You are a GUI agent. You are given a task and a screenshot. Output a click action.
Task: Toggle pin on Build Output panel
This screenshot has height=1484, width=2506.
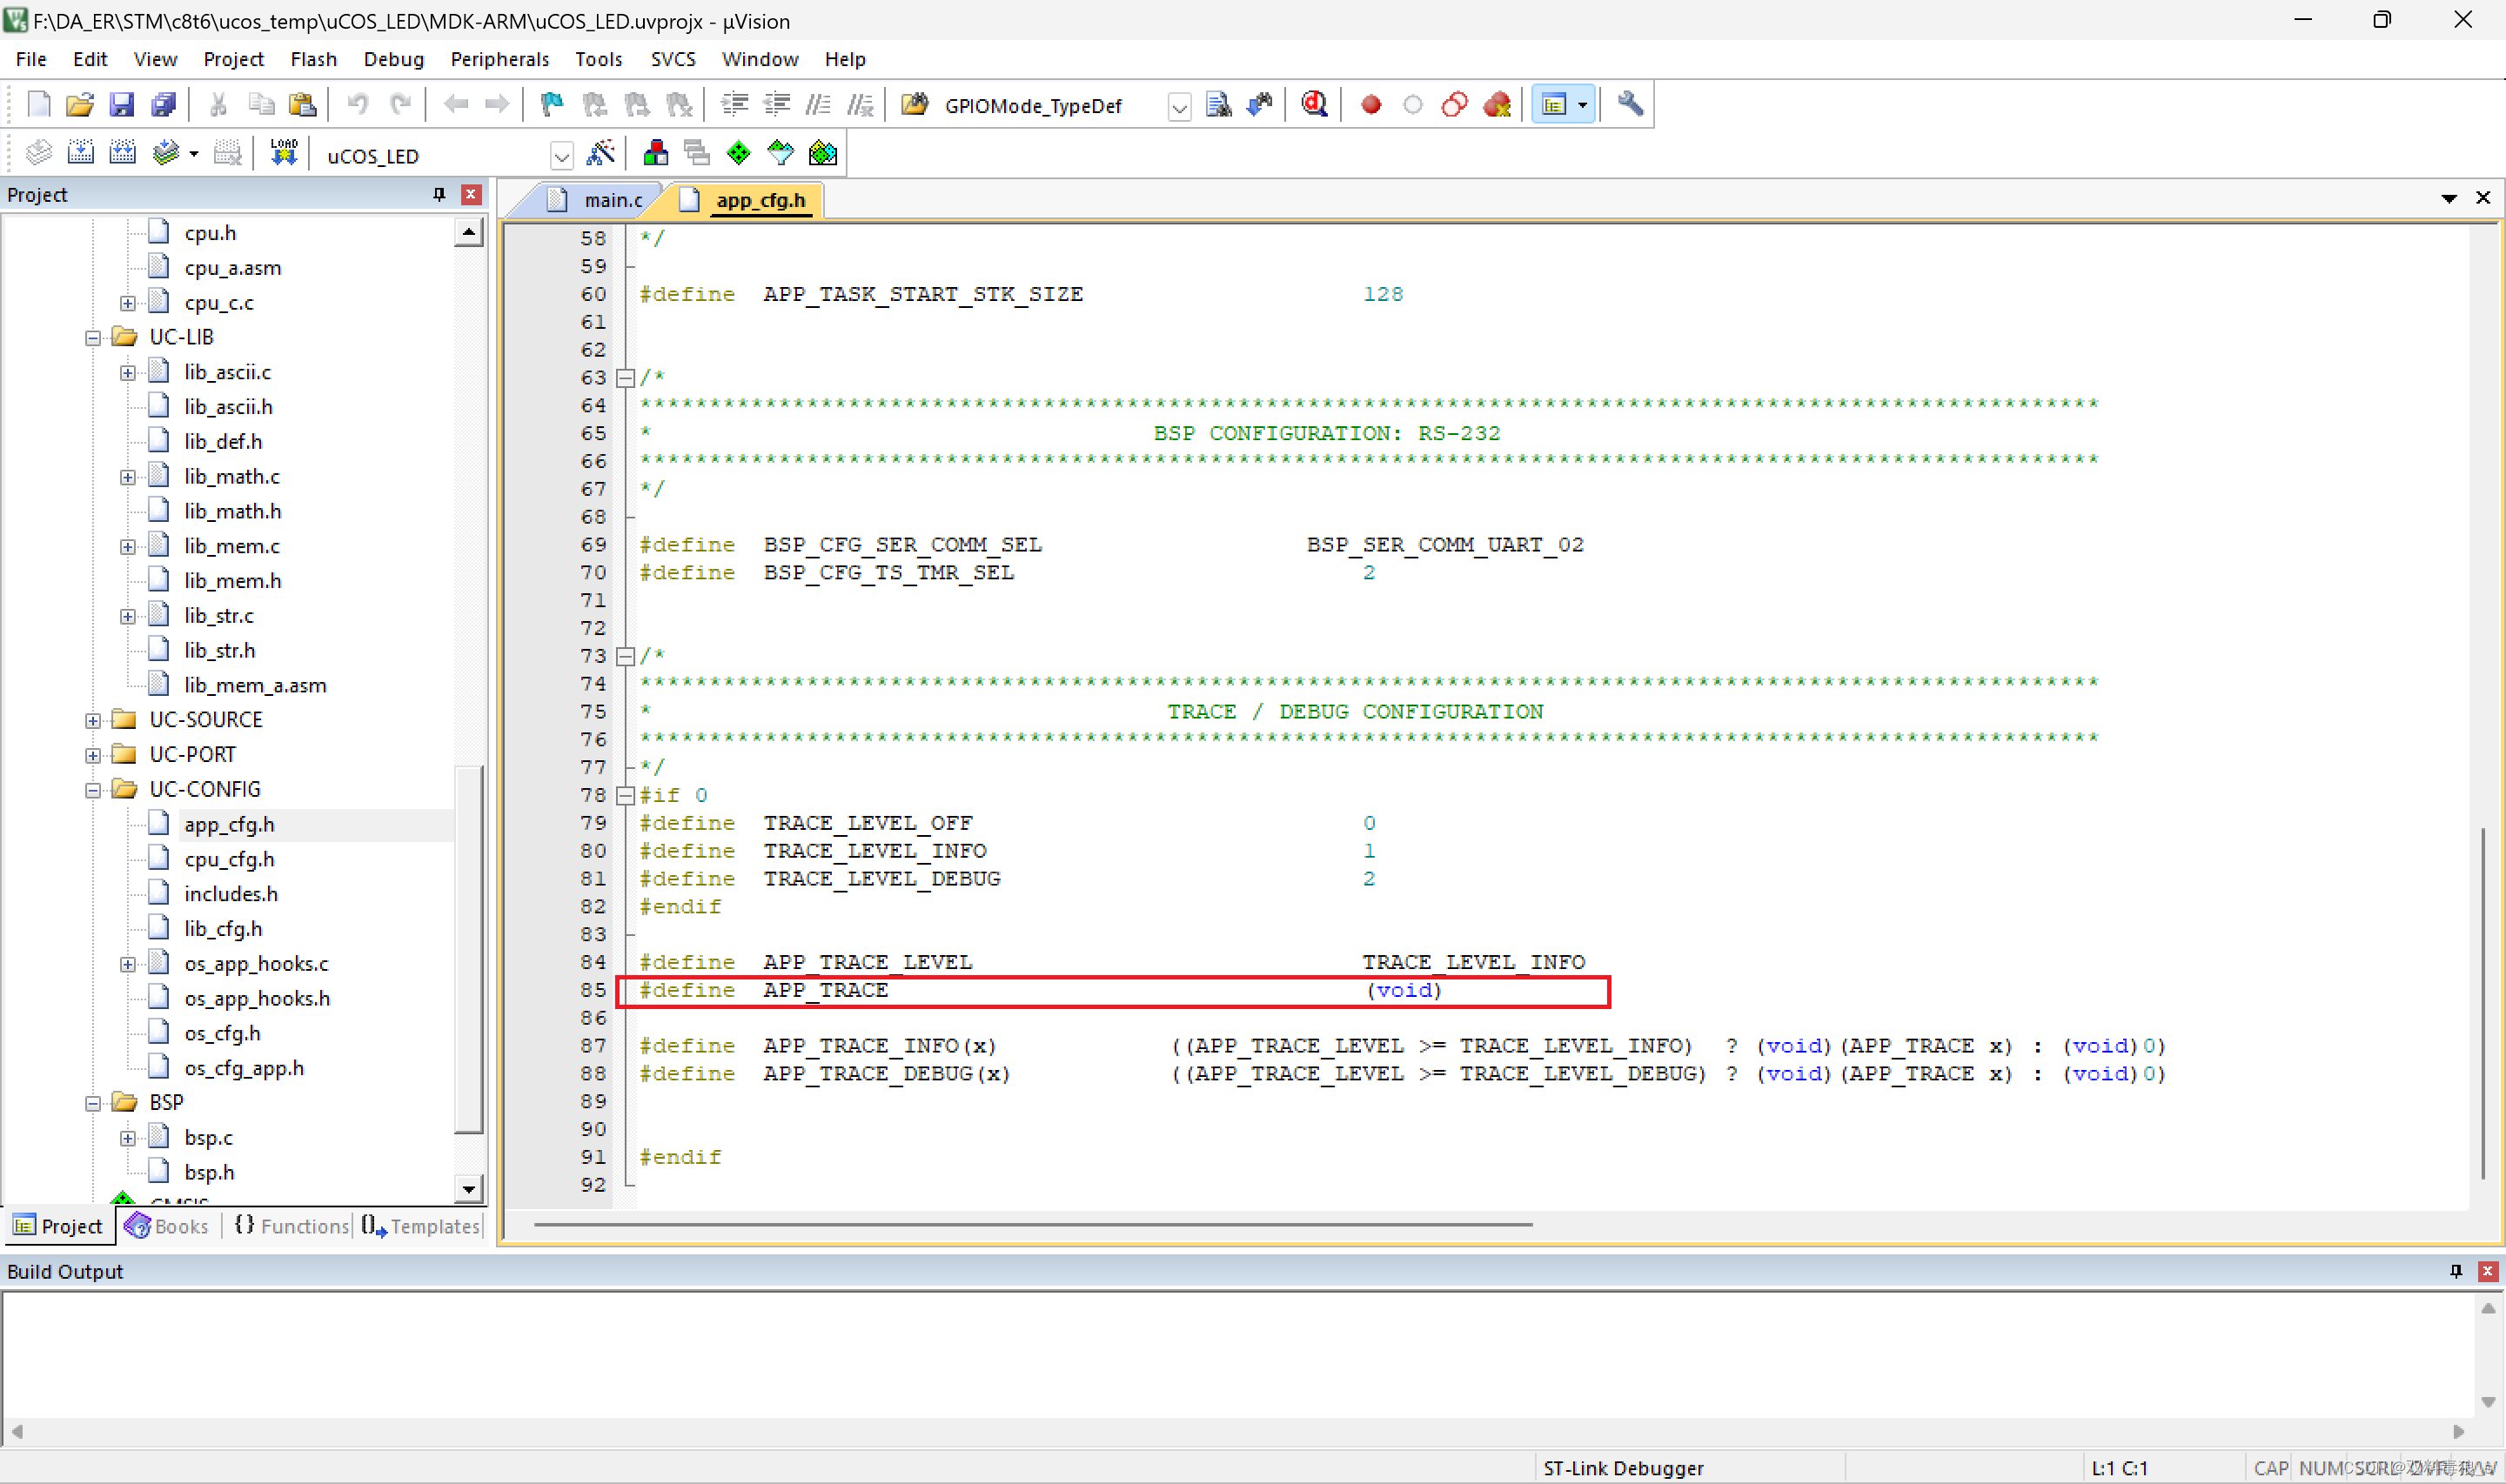[2456, 1271]
